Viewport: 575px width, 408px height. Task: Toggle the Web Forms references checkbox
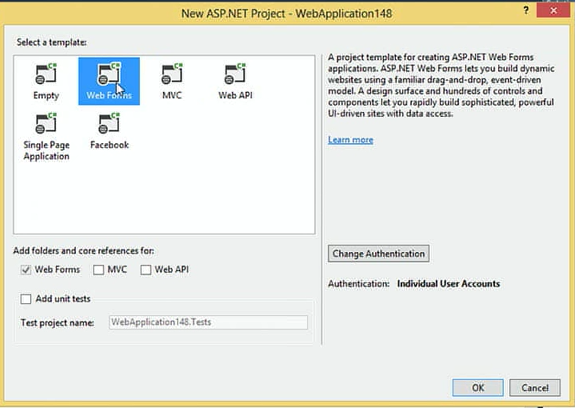[26, 270]
